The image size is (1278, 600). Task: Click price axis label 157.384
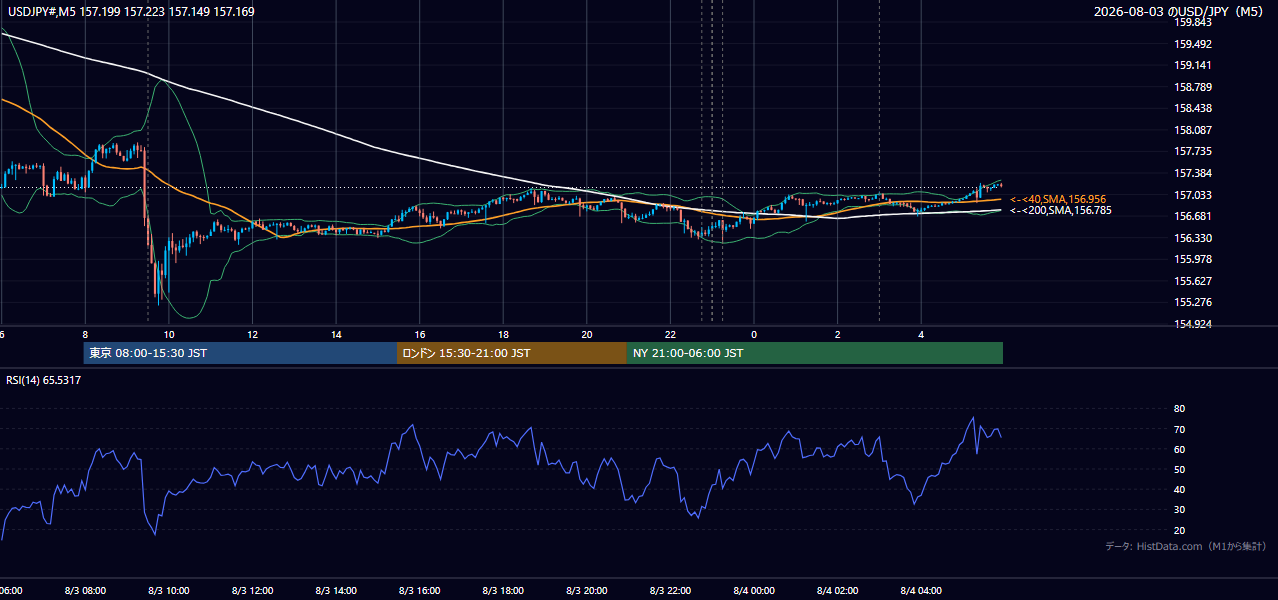[1194, 173]
